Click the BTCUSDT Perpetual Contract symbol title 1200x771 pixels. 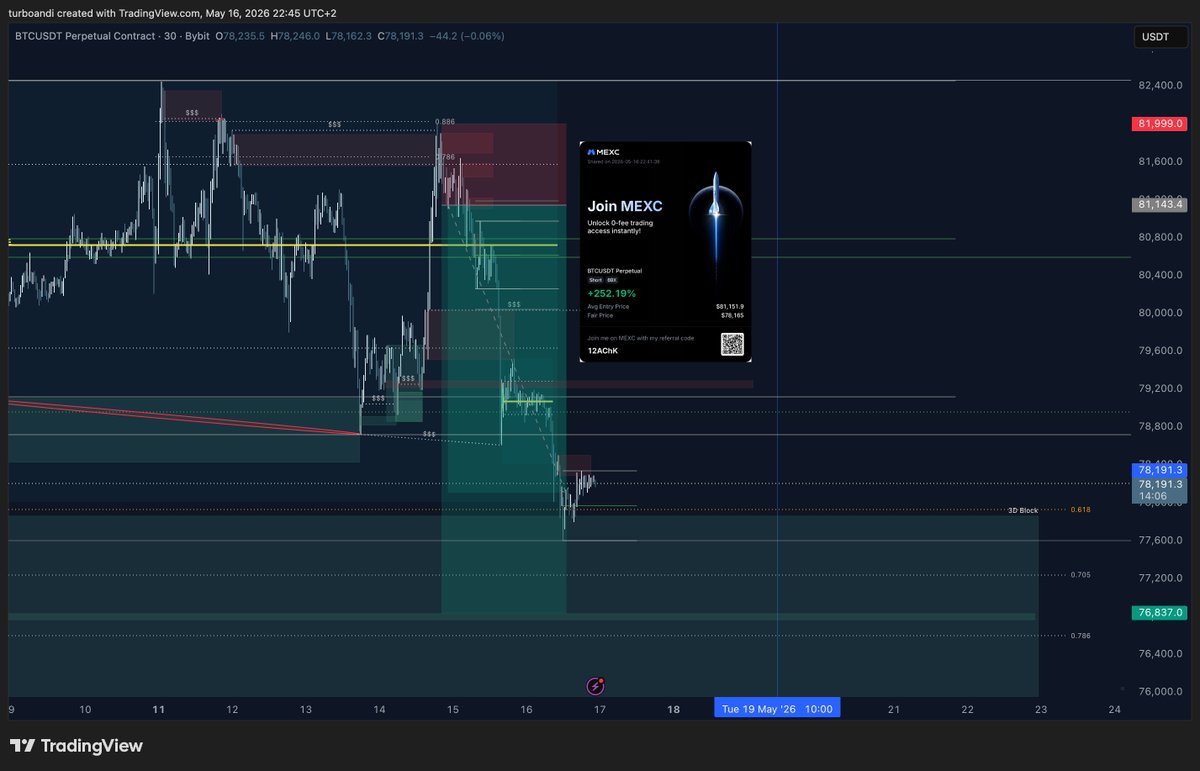(84, 36)
